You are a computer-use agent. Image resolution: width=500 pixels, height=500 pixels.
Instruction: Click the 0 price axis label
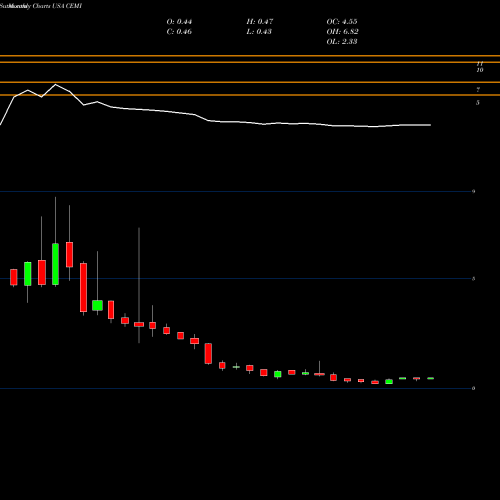click(x=473, y=388)
